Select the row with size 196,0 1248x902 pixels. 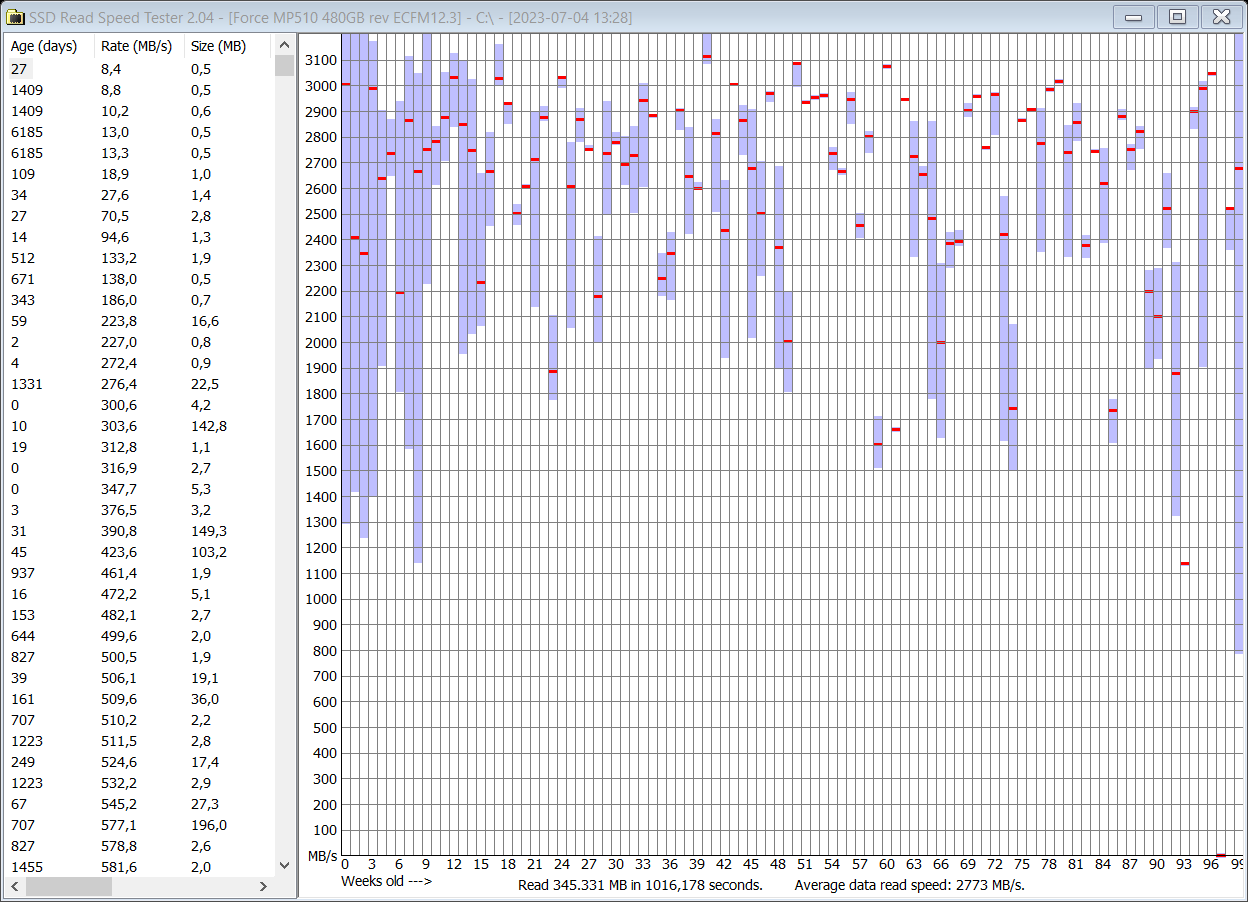click(139, 825)
